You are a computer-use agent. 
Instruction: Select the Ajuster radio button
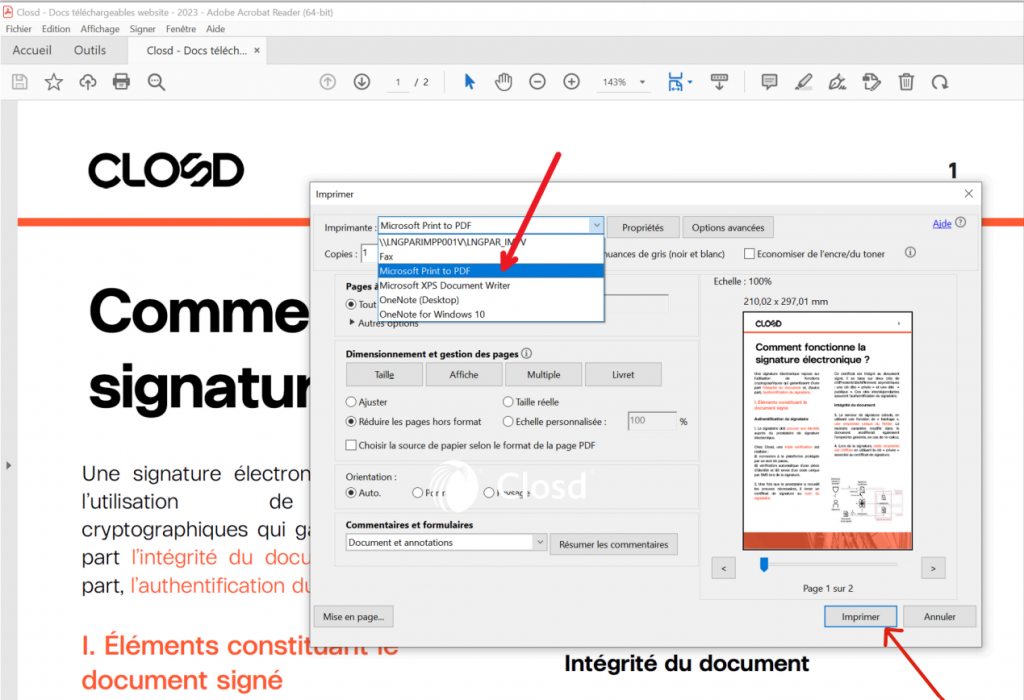coord(351,401)
